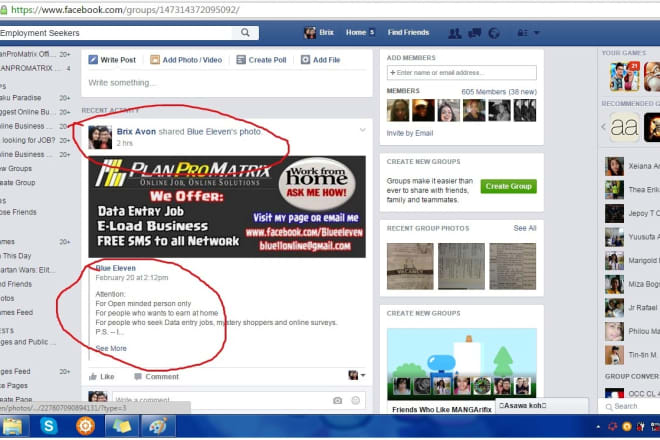Open Friends Who Like MANGArifix ad image
This screenshot has width=660, height=440.
coord(462,364)
